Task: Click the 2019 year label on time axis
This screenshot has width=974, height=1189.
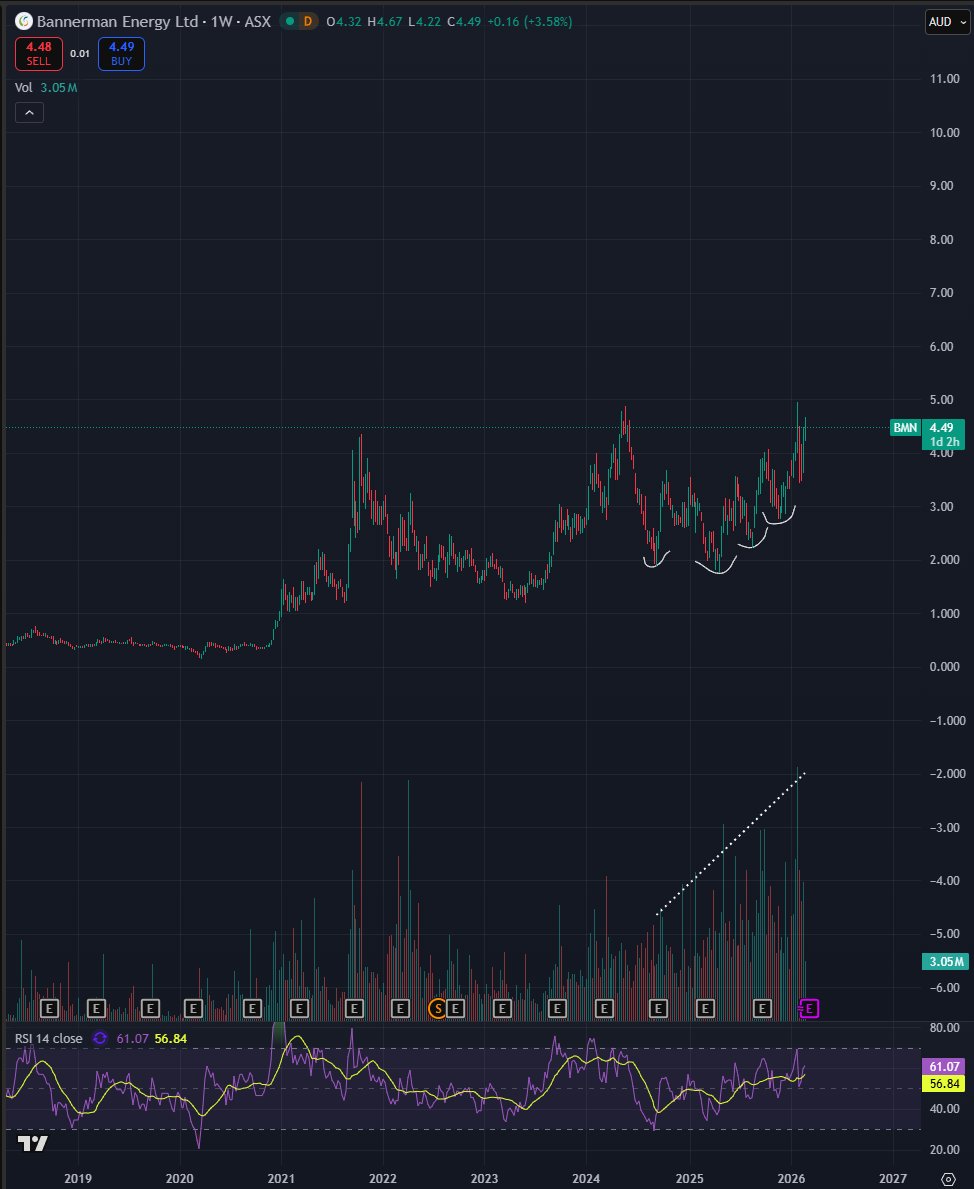Action: (78, 1178)
